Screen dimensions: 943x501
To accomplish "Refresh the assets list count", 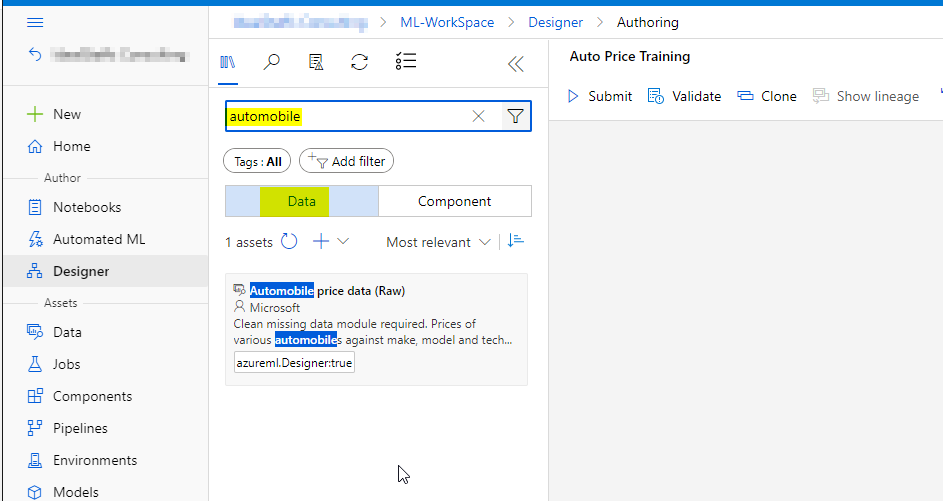I will coord(289,241).
